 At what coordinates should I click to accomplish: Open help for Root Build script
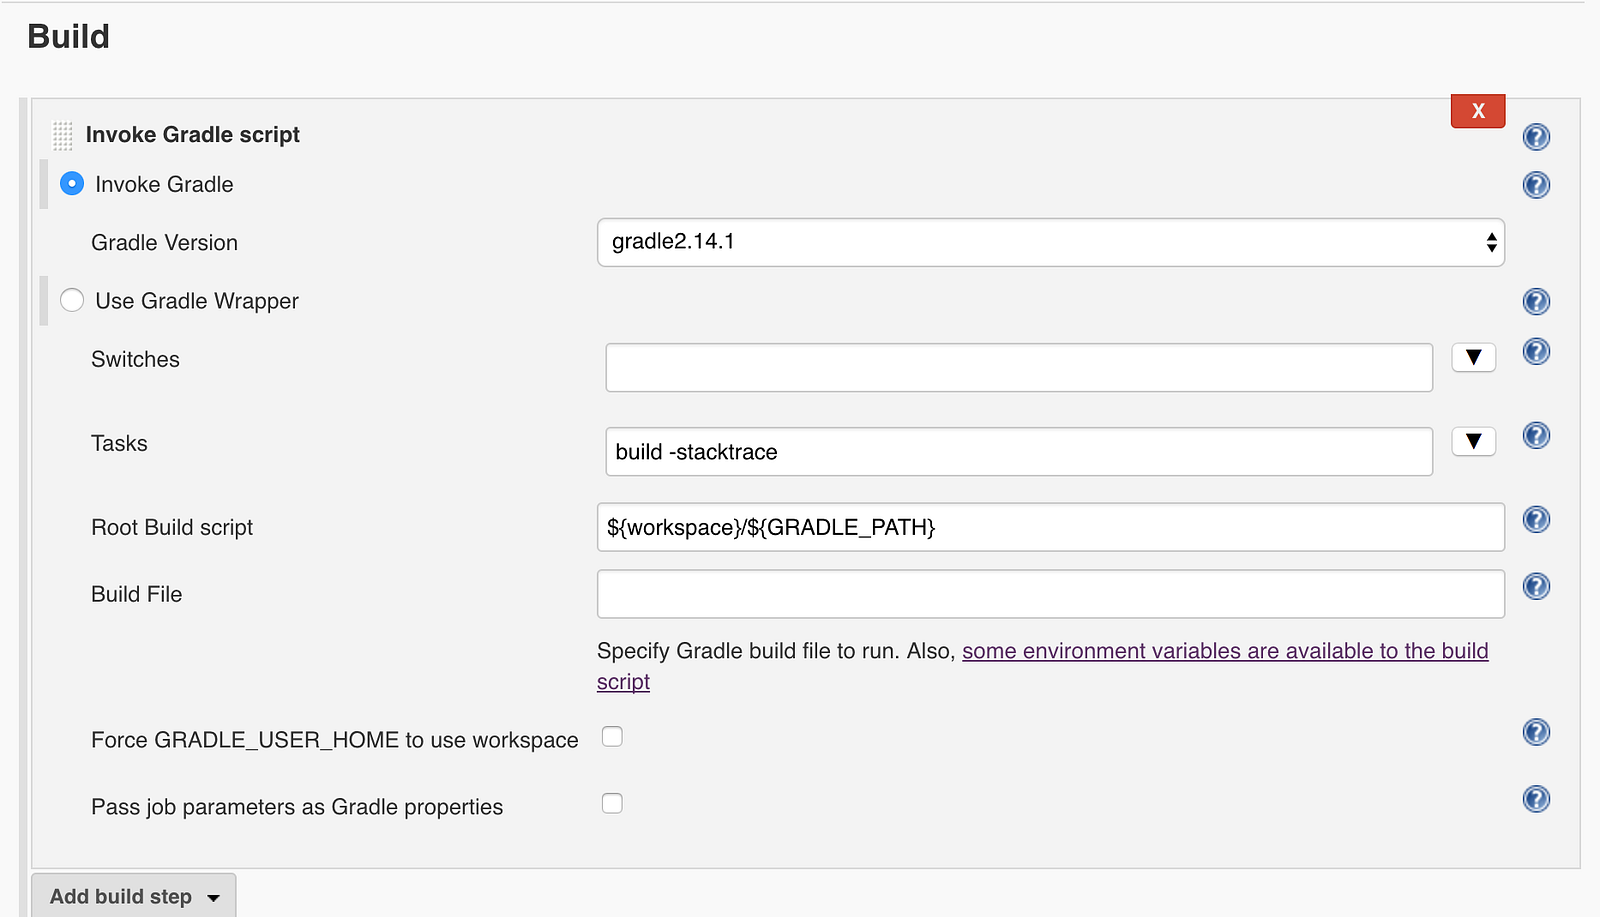(1536, 519)
